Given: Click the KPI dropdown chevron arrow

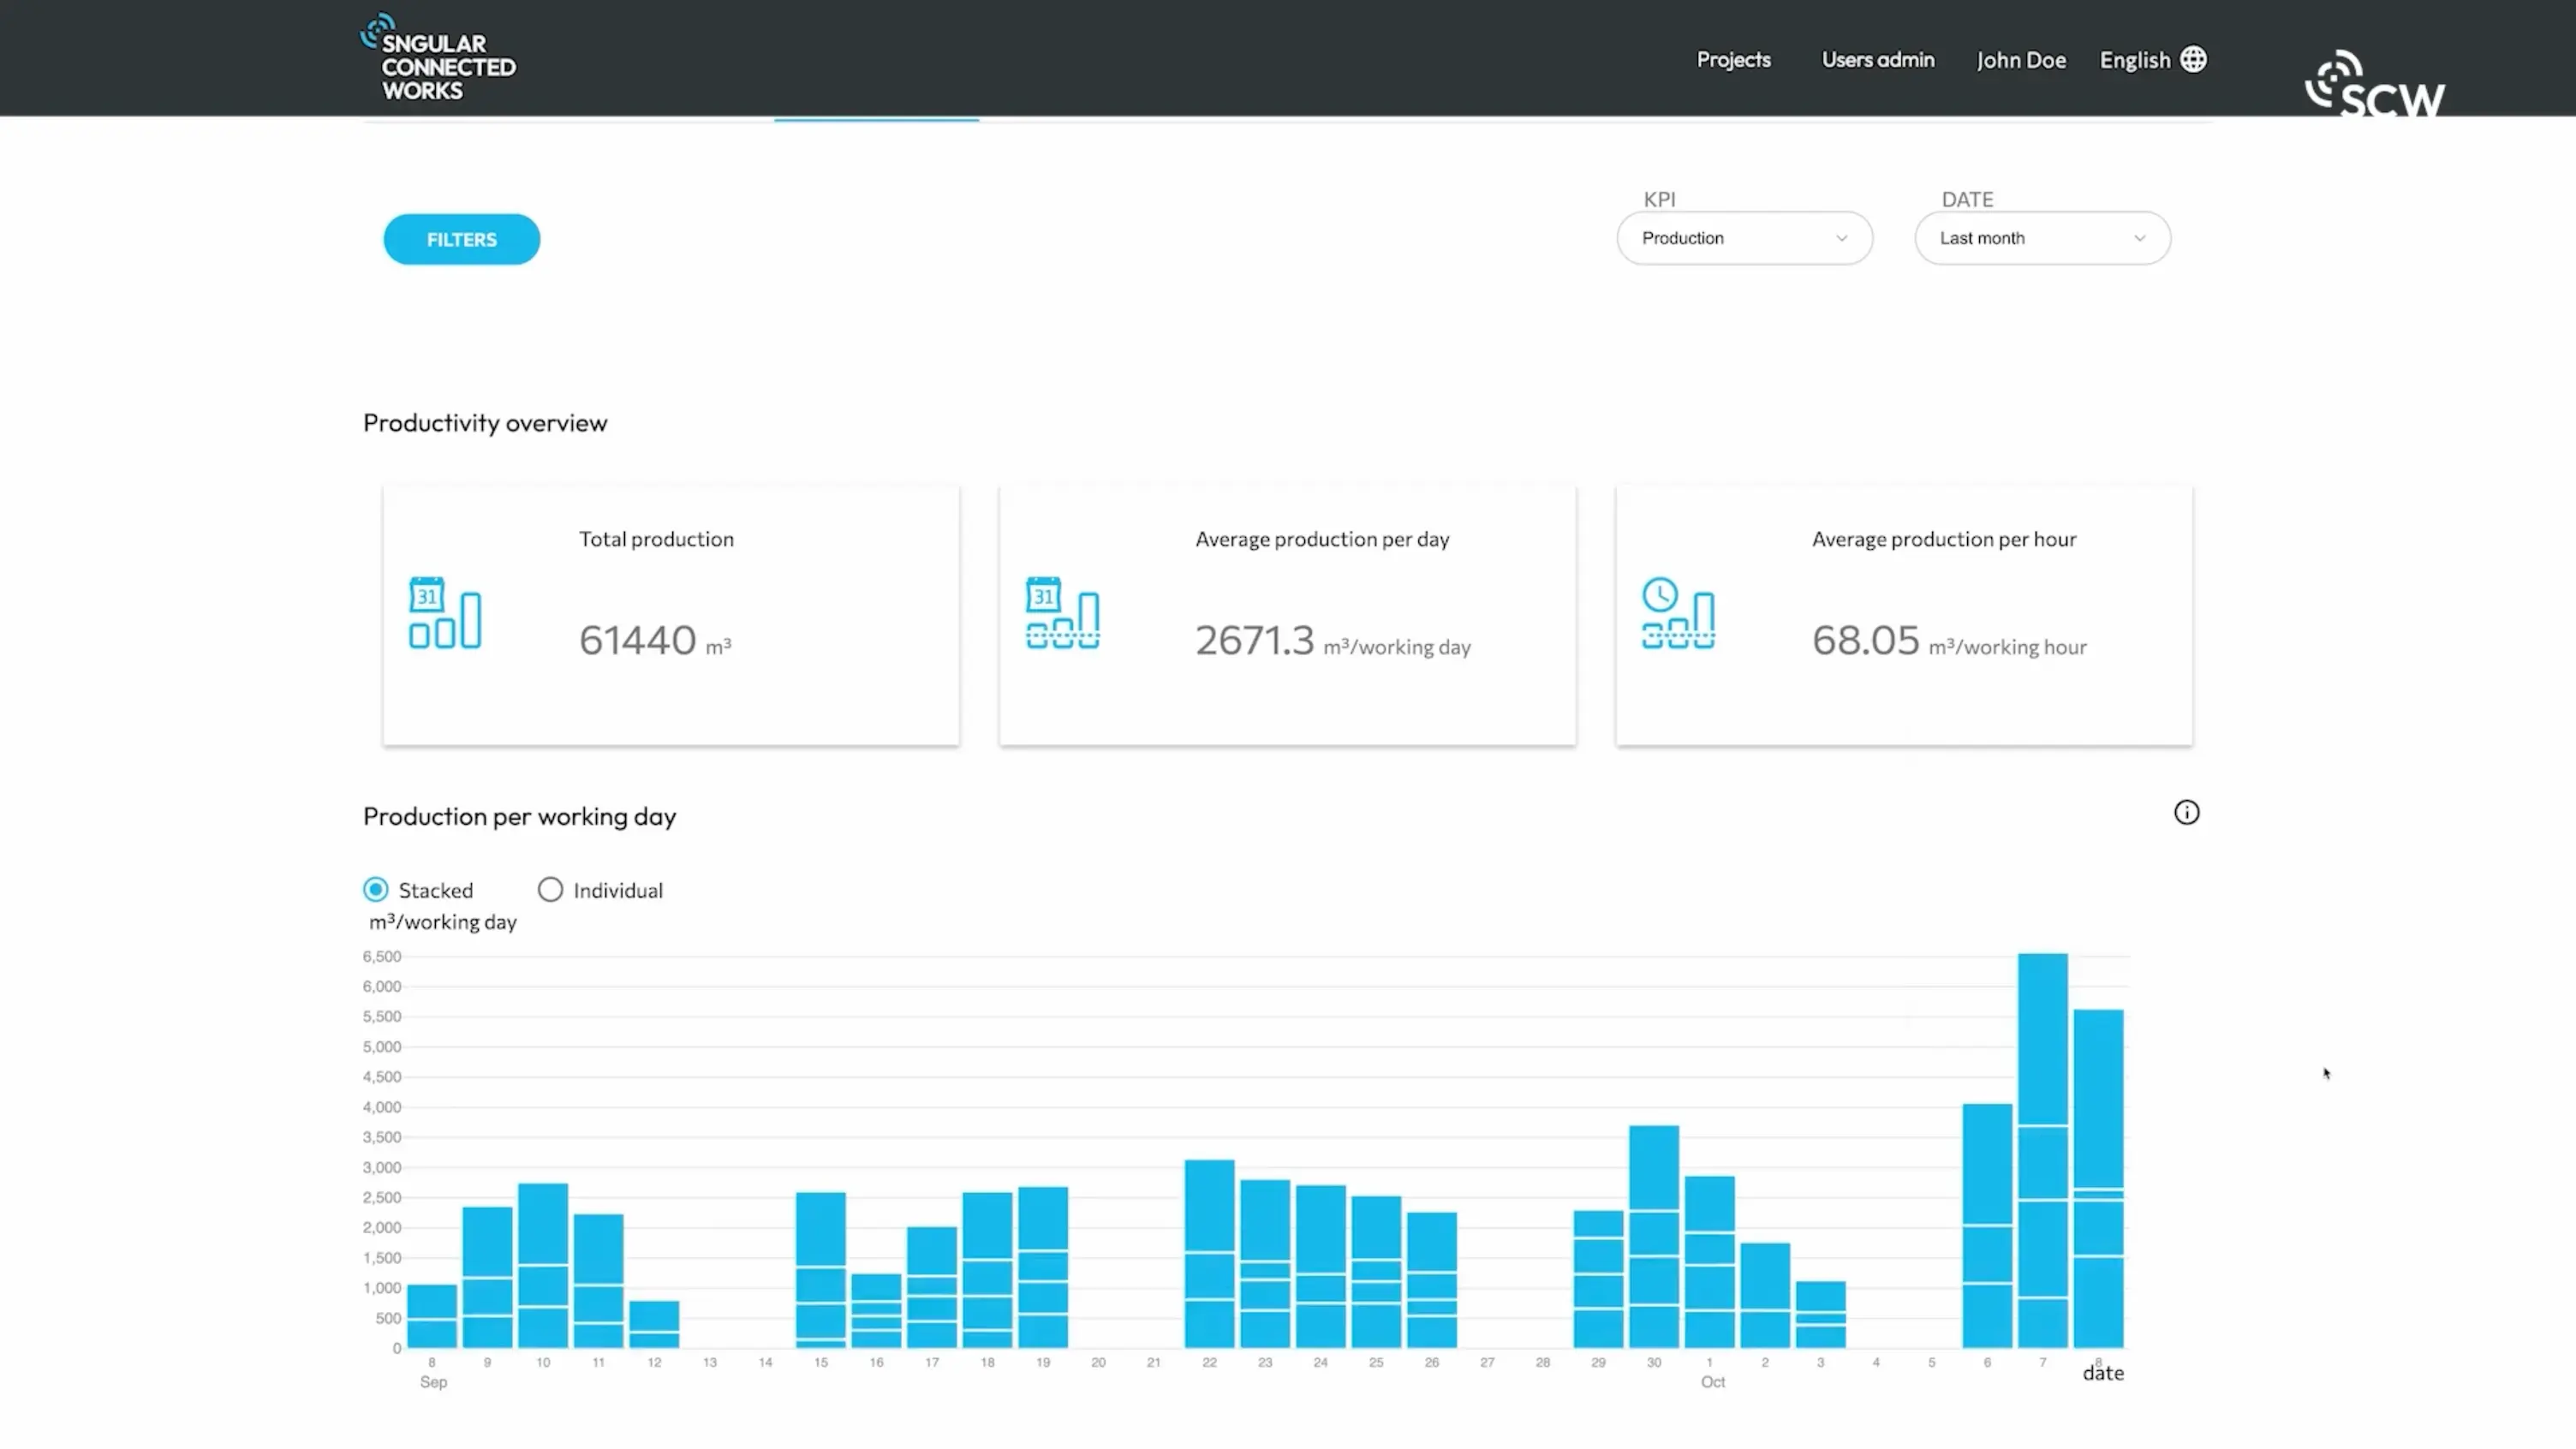Looking at the screenshot, I should (x=1841, y=238).
